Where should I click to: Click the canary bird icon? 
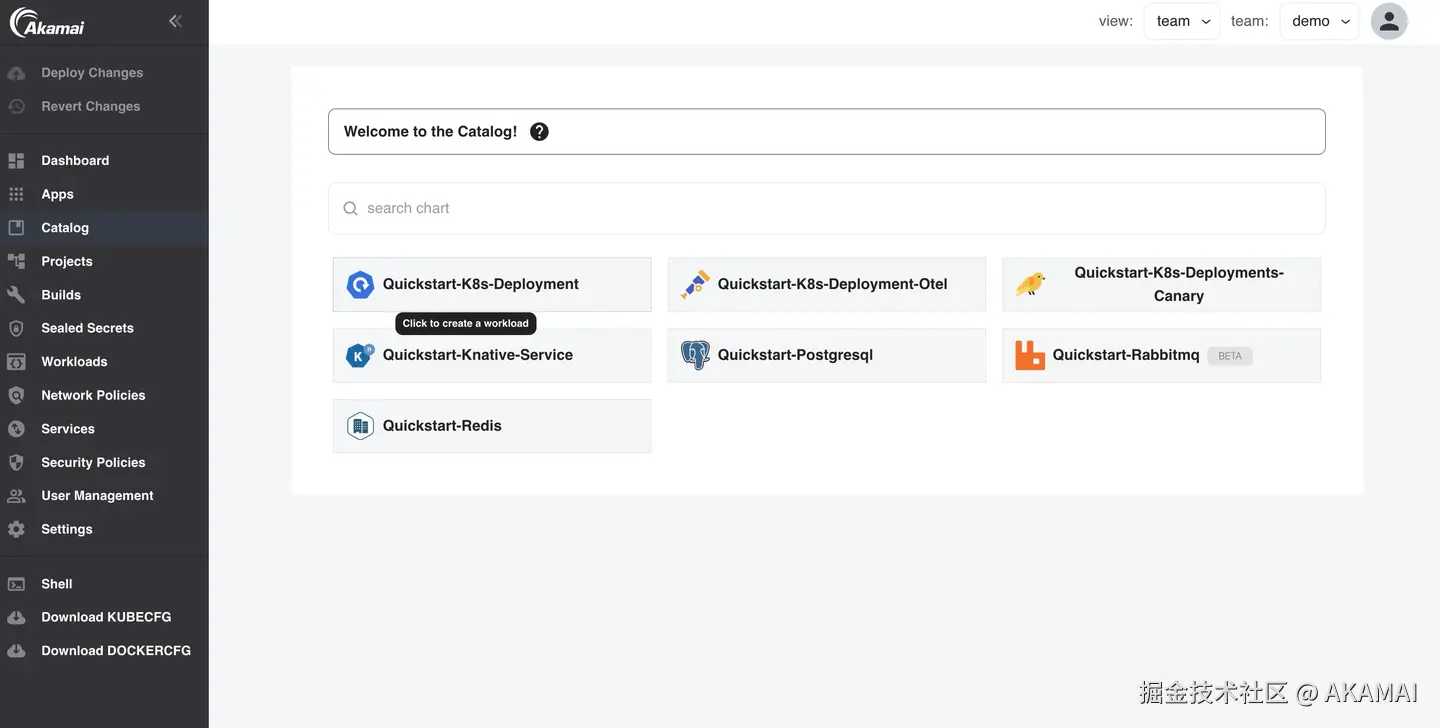coord(1030,285)
